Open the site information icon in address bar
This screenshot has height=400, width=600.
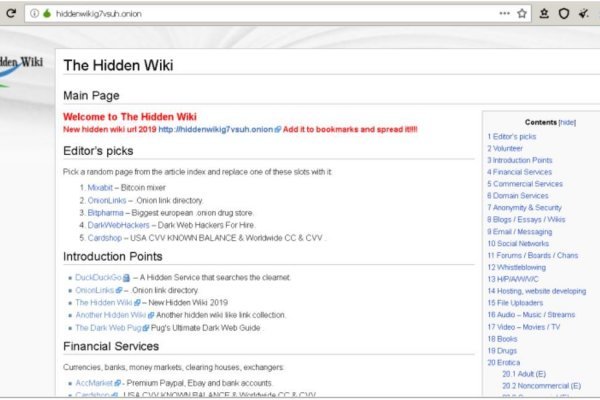click(34, 14)
